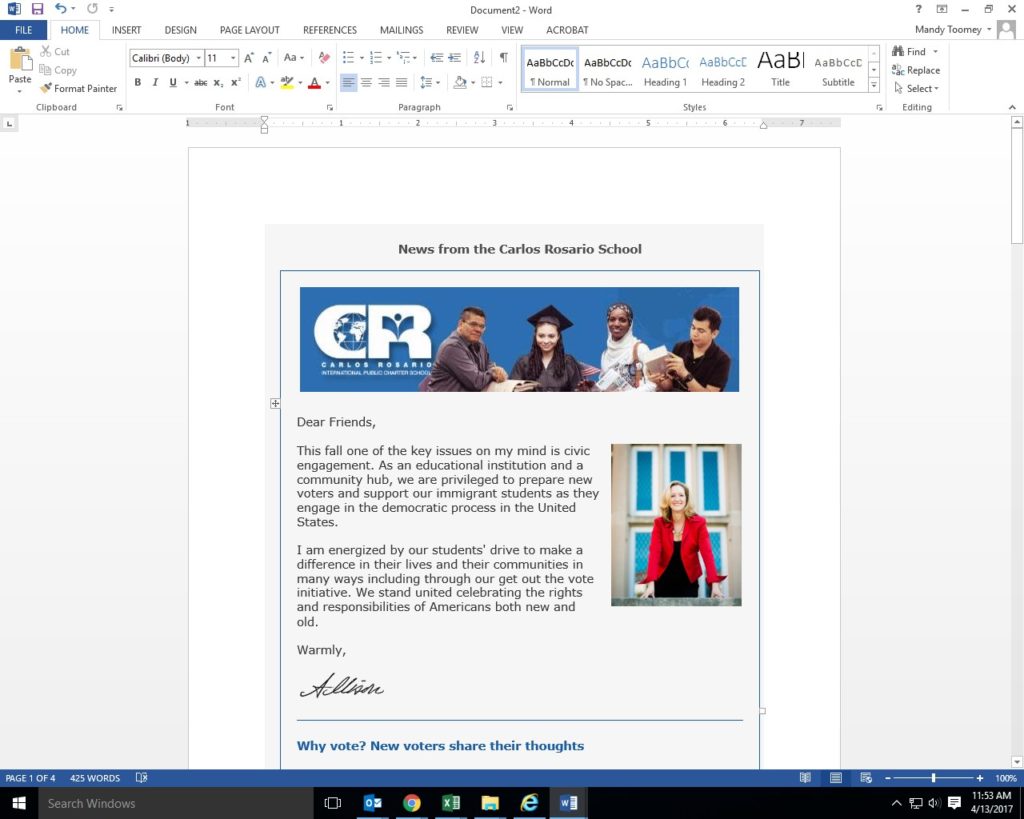Select the Carlos Rosario banner image

(x=519, y=340)
